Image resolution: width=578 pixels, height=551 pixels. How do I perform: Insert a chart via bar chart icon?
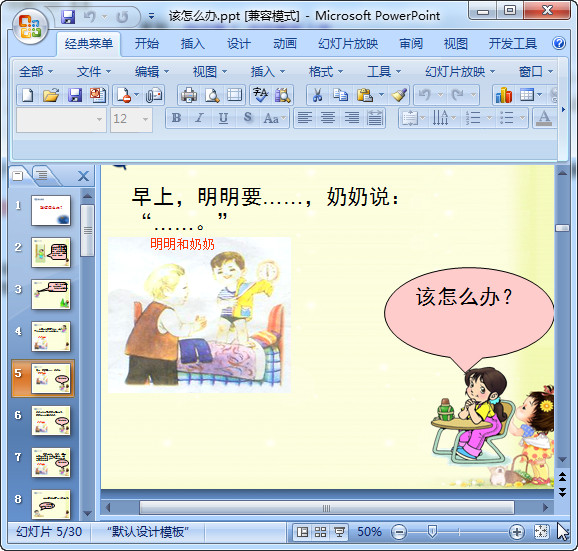[x=504, y=95]
